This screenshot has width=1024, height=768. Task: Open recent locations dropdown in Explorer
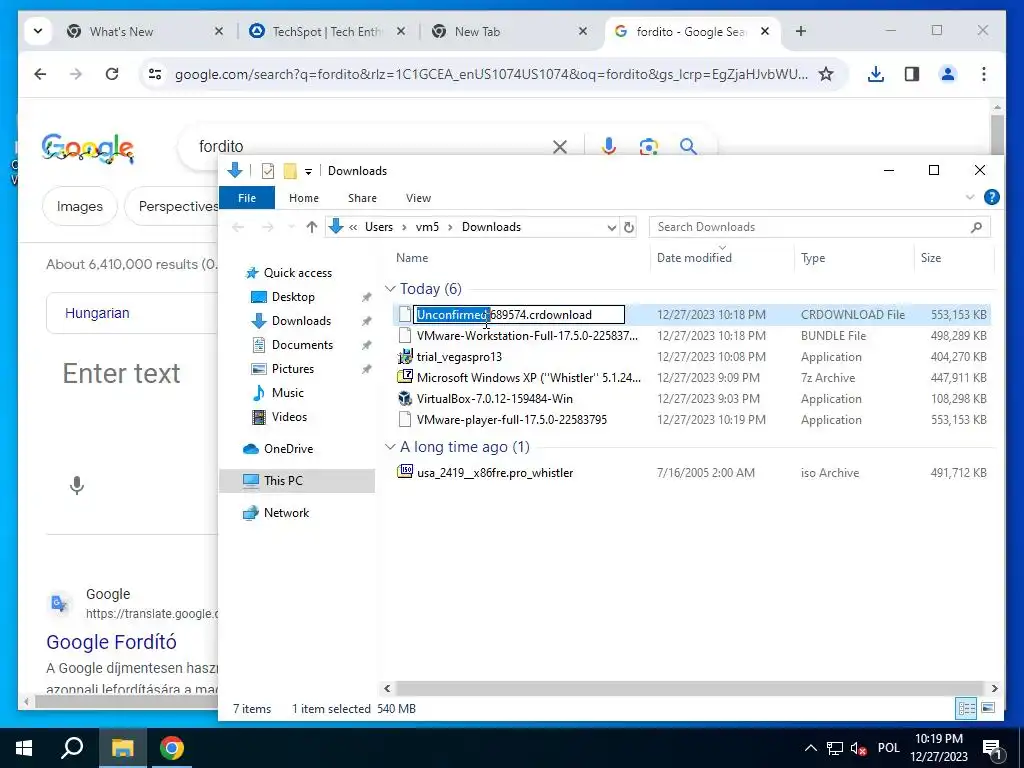point(291,227)
